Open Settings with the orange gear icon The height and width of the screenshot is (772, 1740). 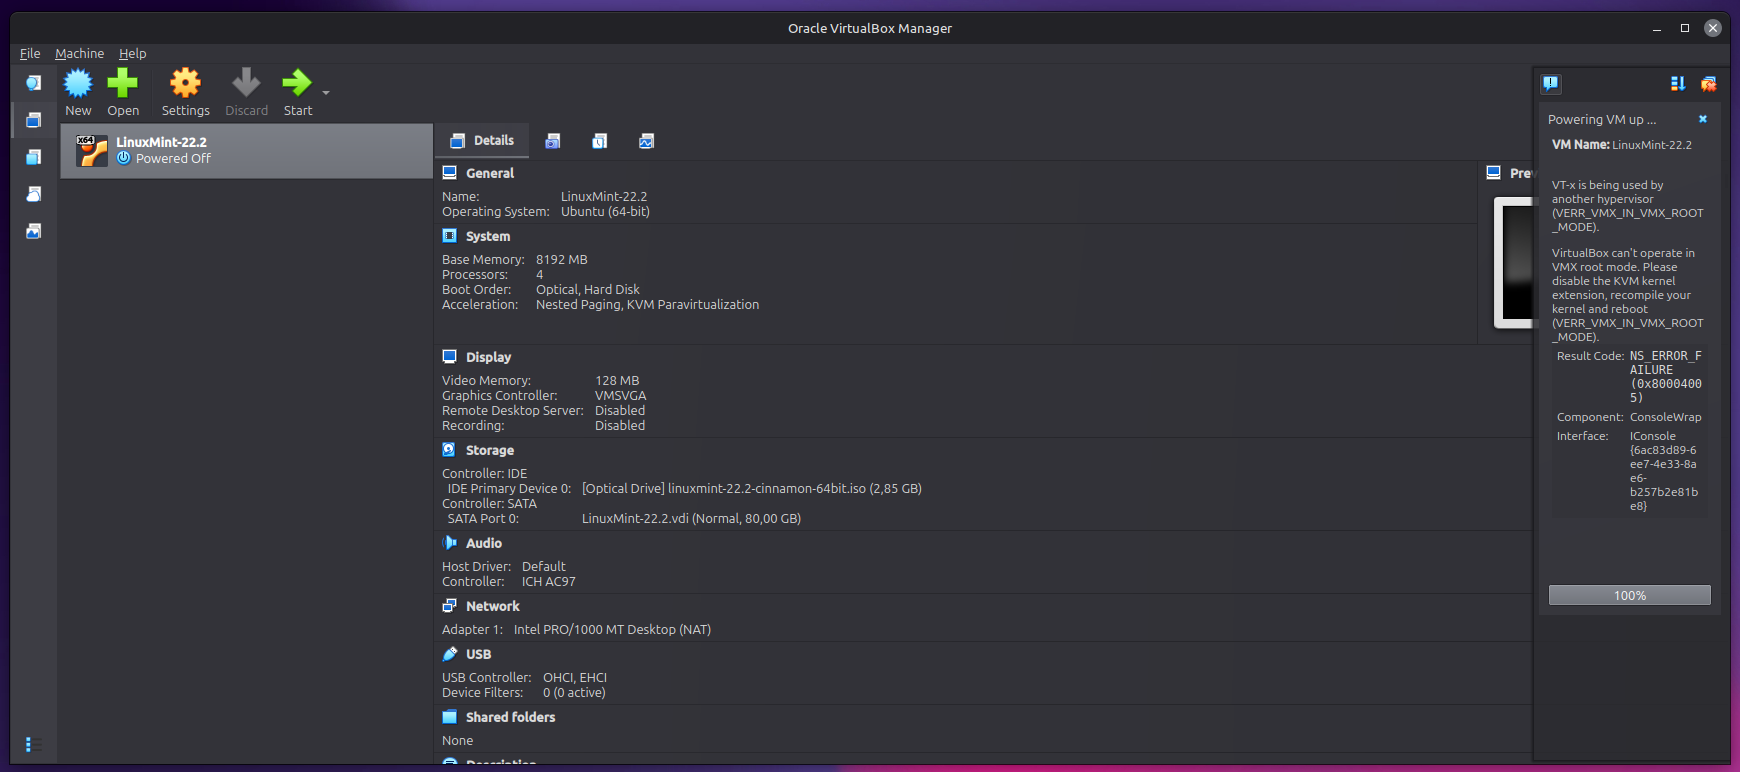click(185, 84)
